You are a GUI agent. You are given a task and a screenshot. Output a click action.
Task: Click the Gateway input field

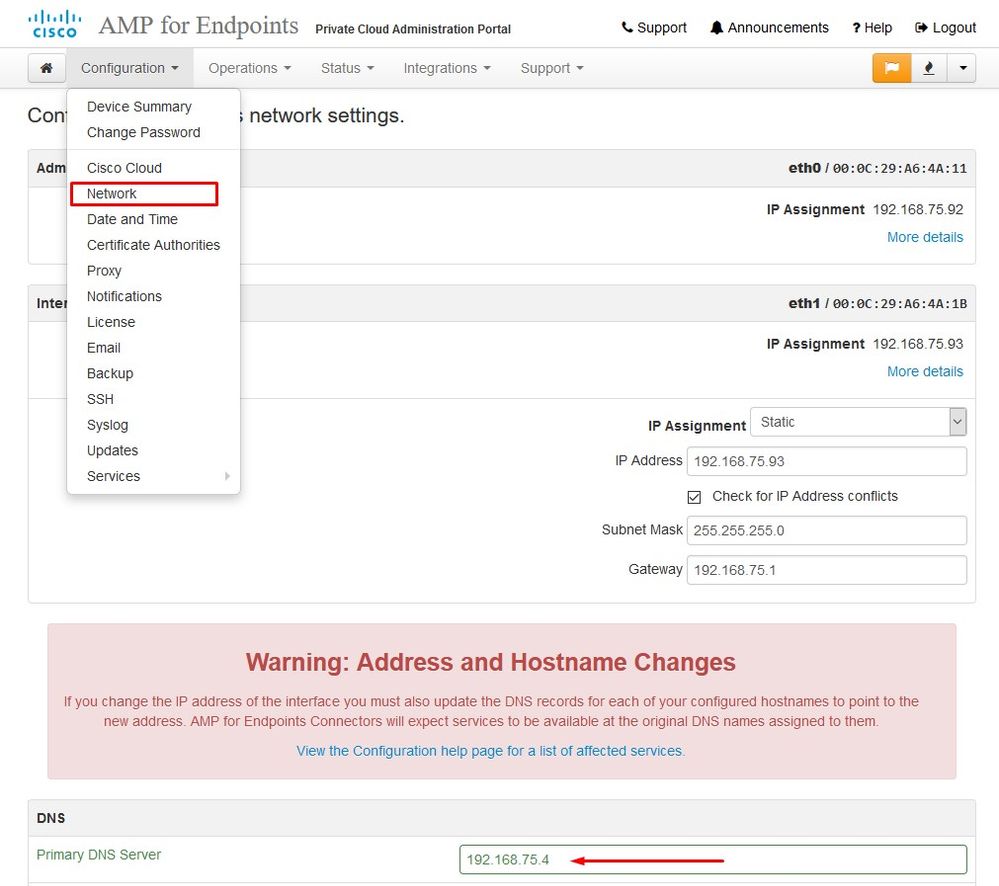click(826, 570)
